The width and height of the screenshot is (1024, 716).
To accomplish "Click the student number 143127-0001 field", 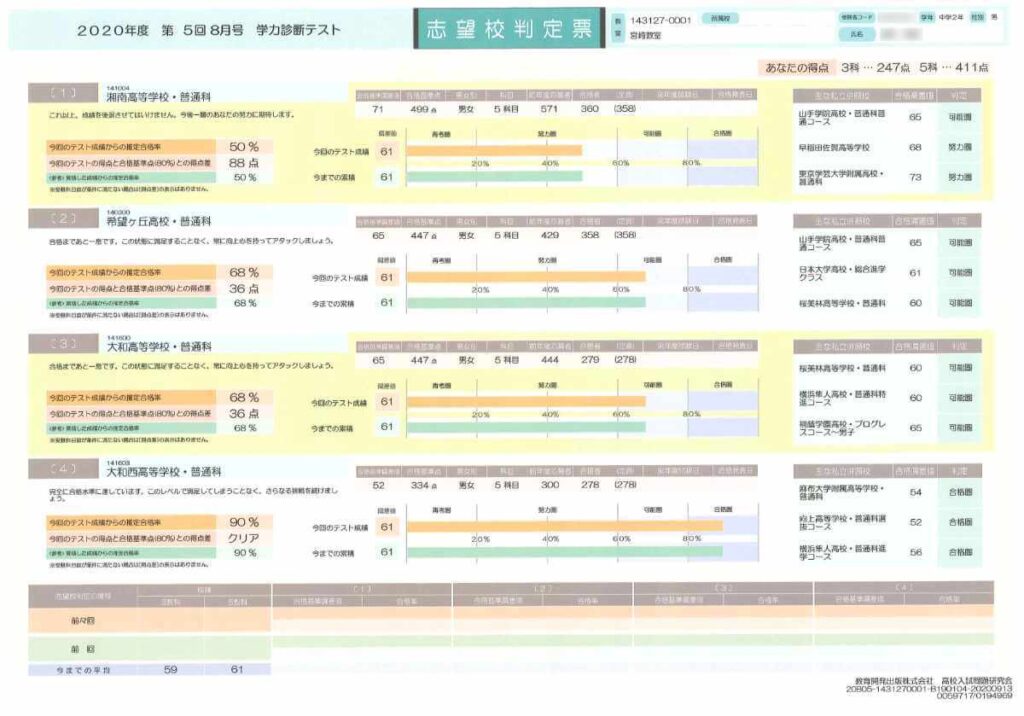I will pyautogui.click(x=659, y=21).
